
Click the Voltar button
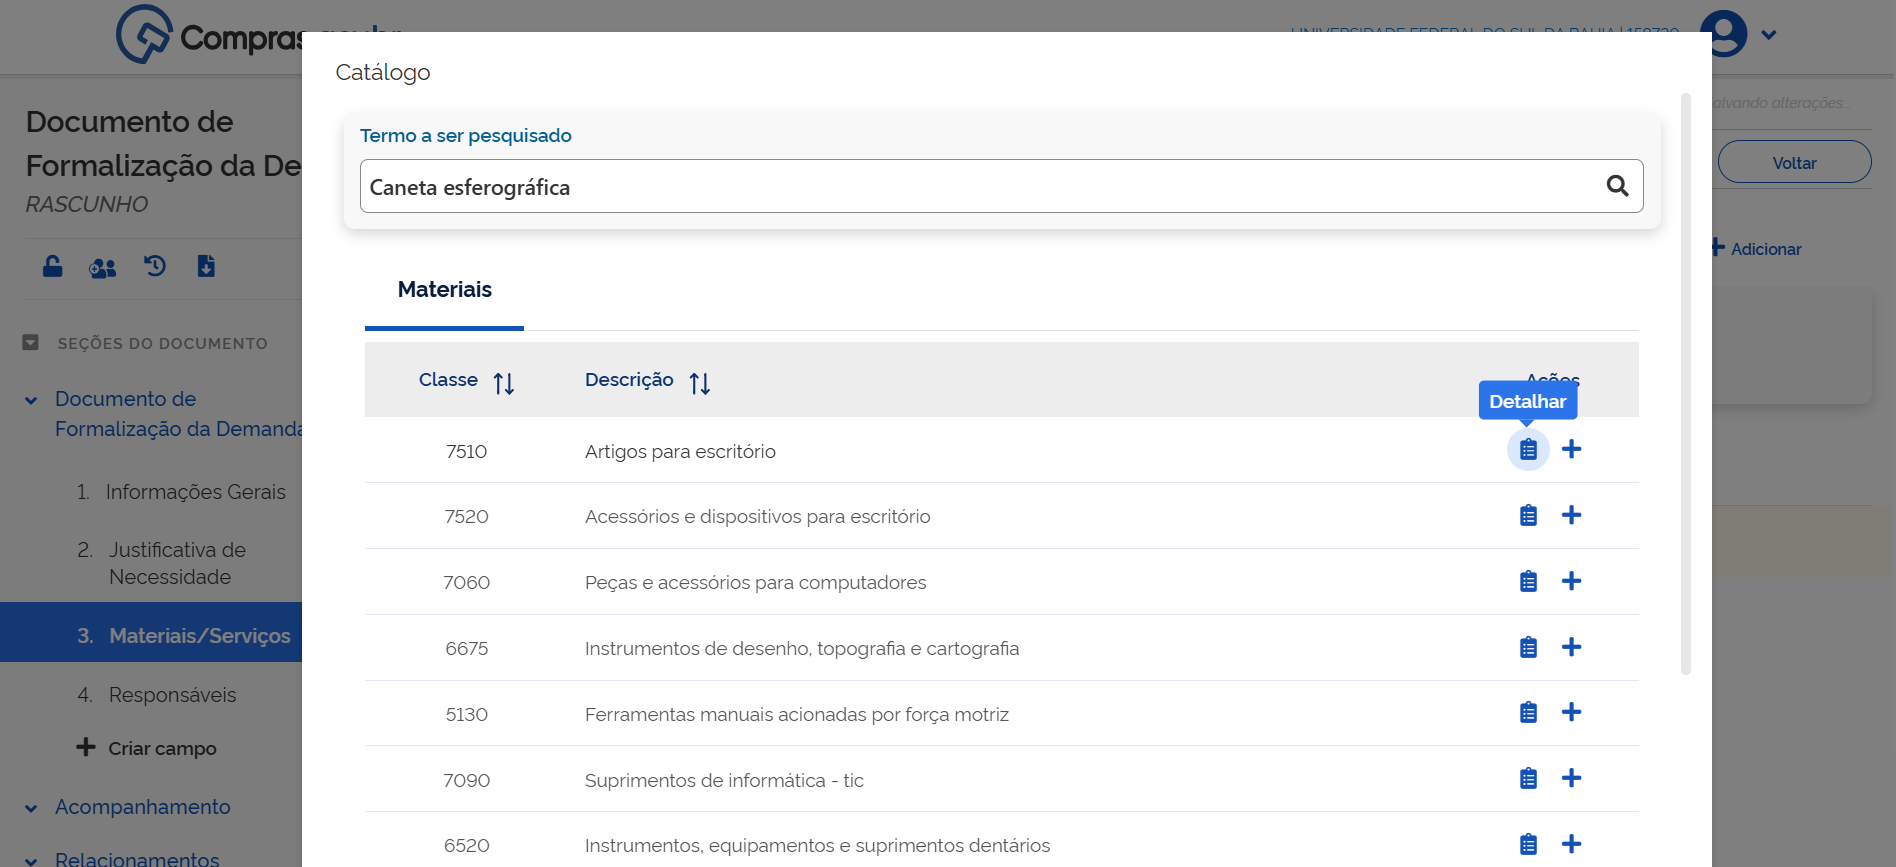click(x=1794, y=163)
